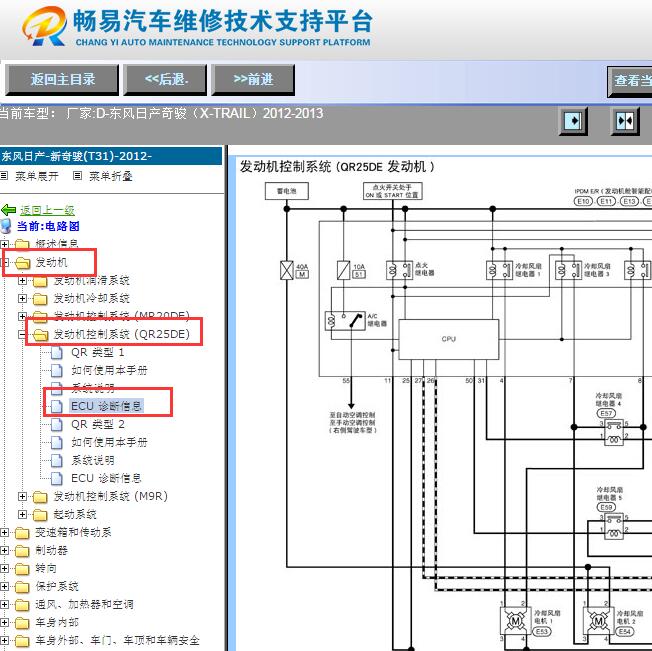Viewport: 652px width, 651px height.
Task: Expand the 保护系统 node
Action: click(4, 587)
